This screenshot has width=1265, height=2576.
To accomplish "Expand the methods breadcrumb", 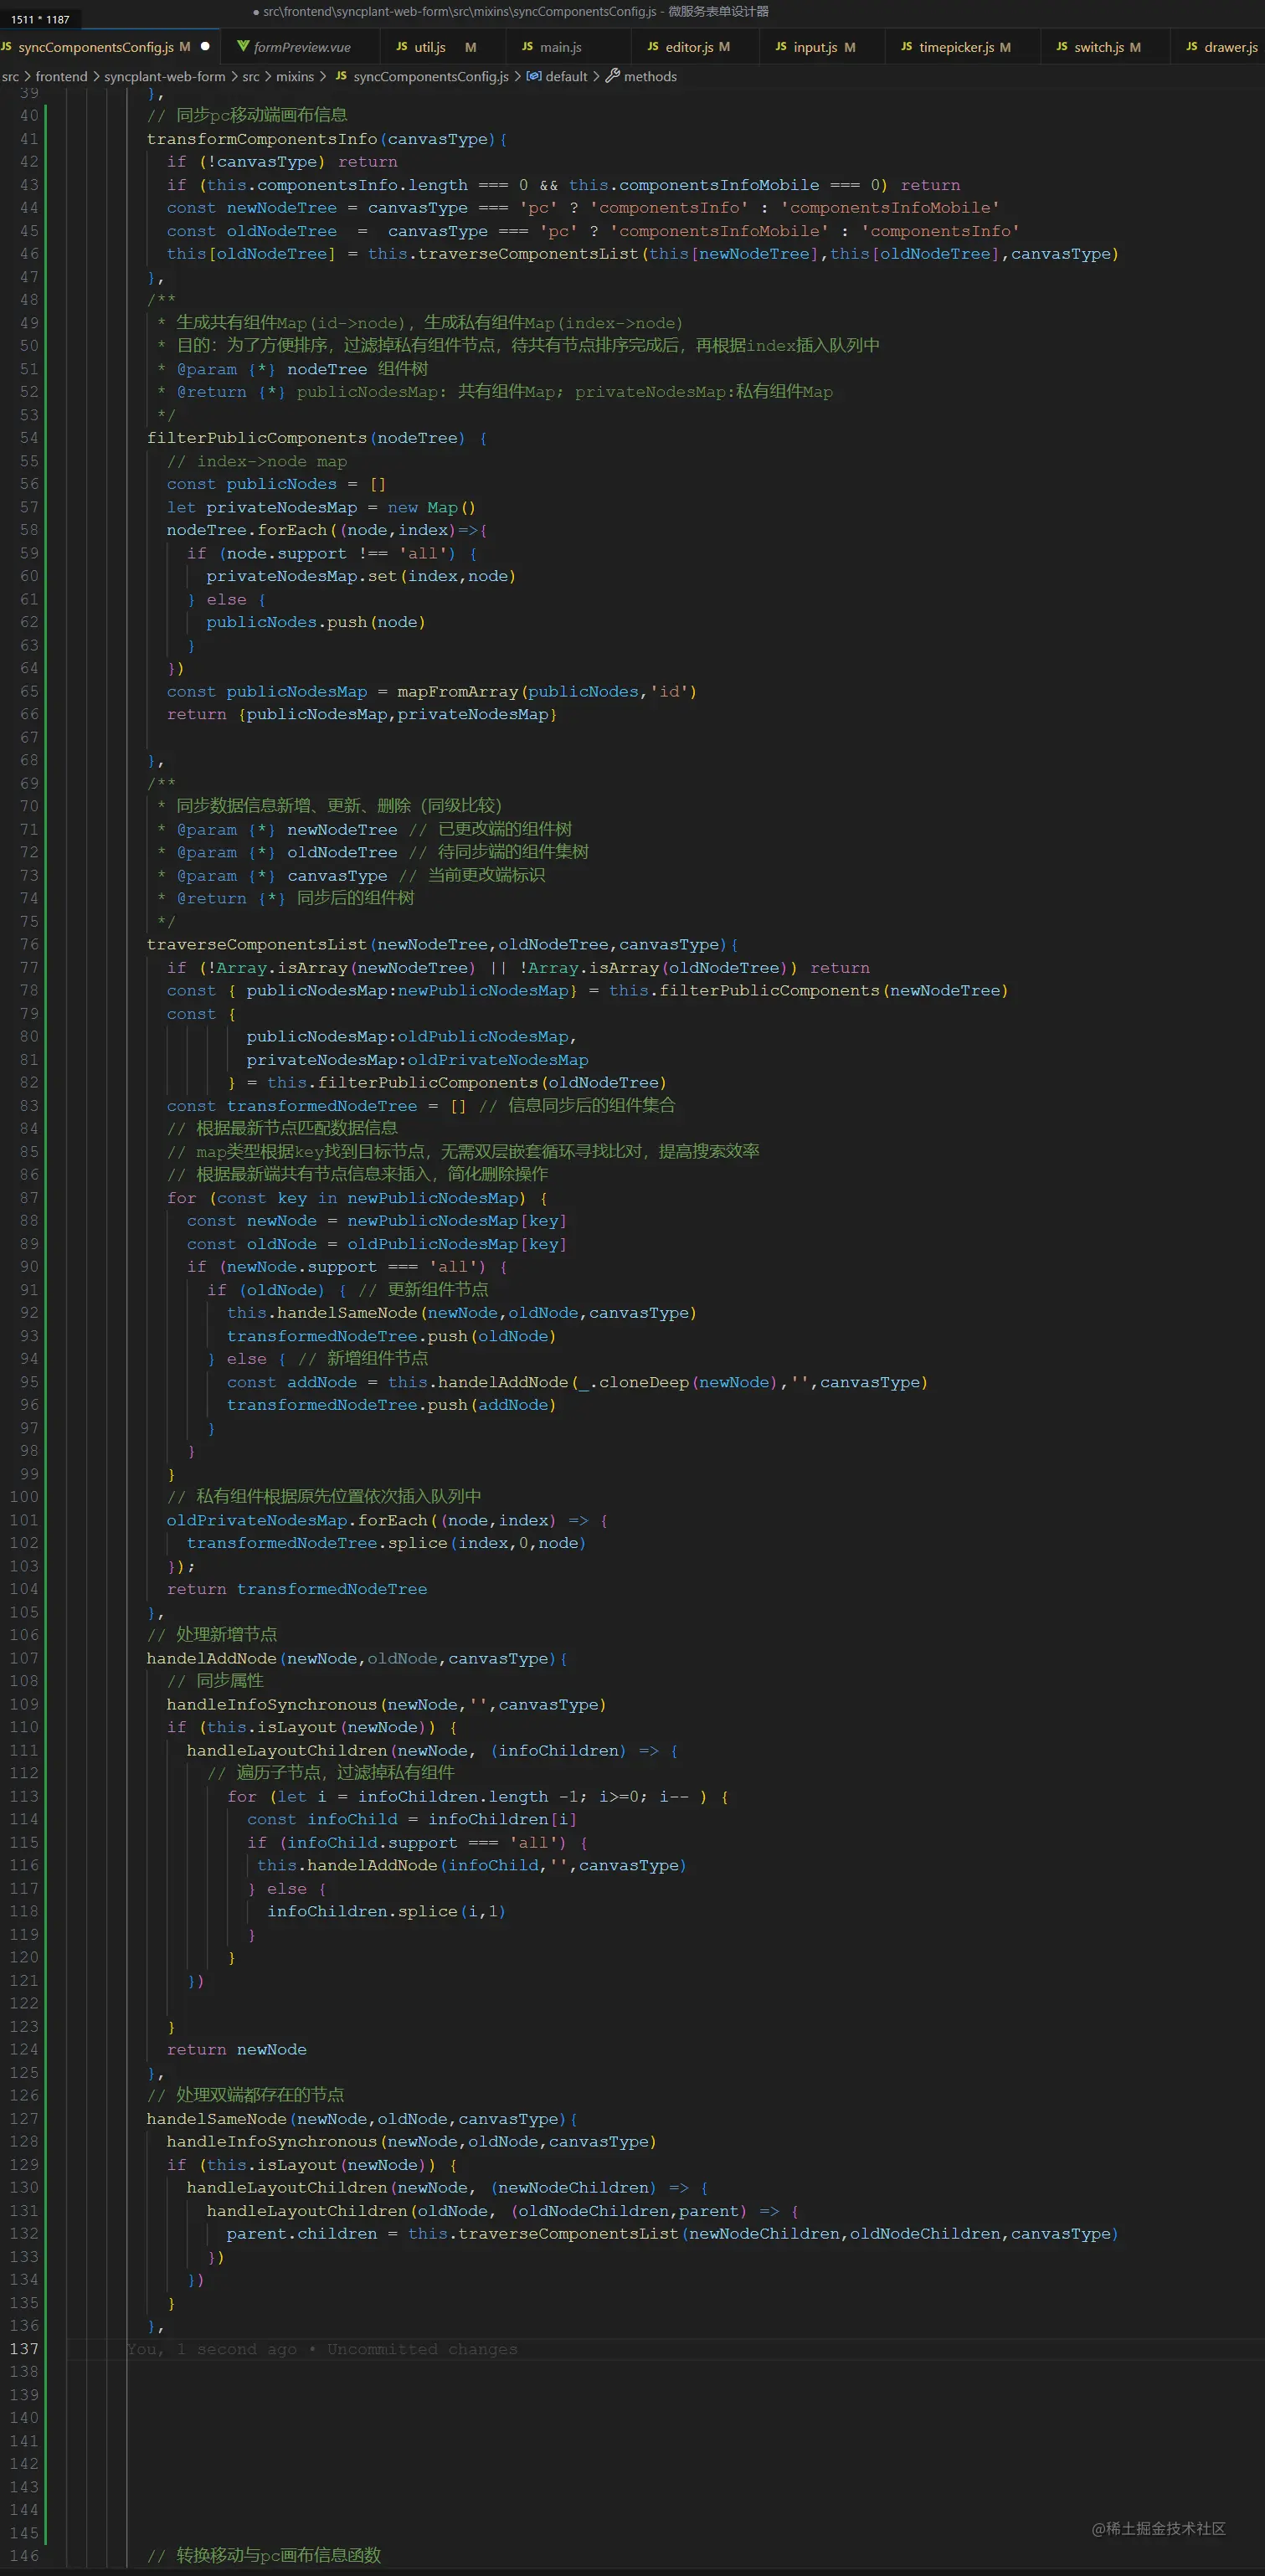I will pos(650,76).
